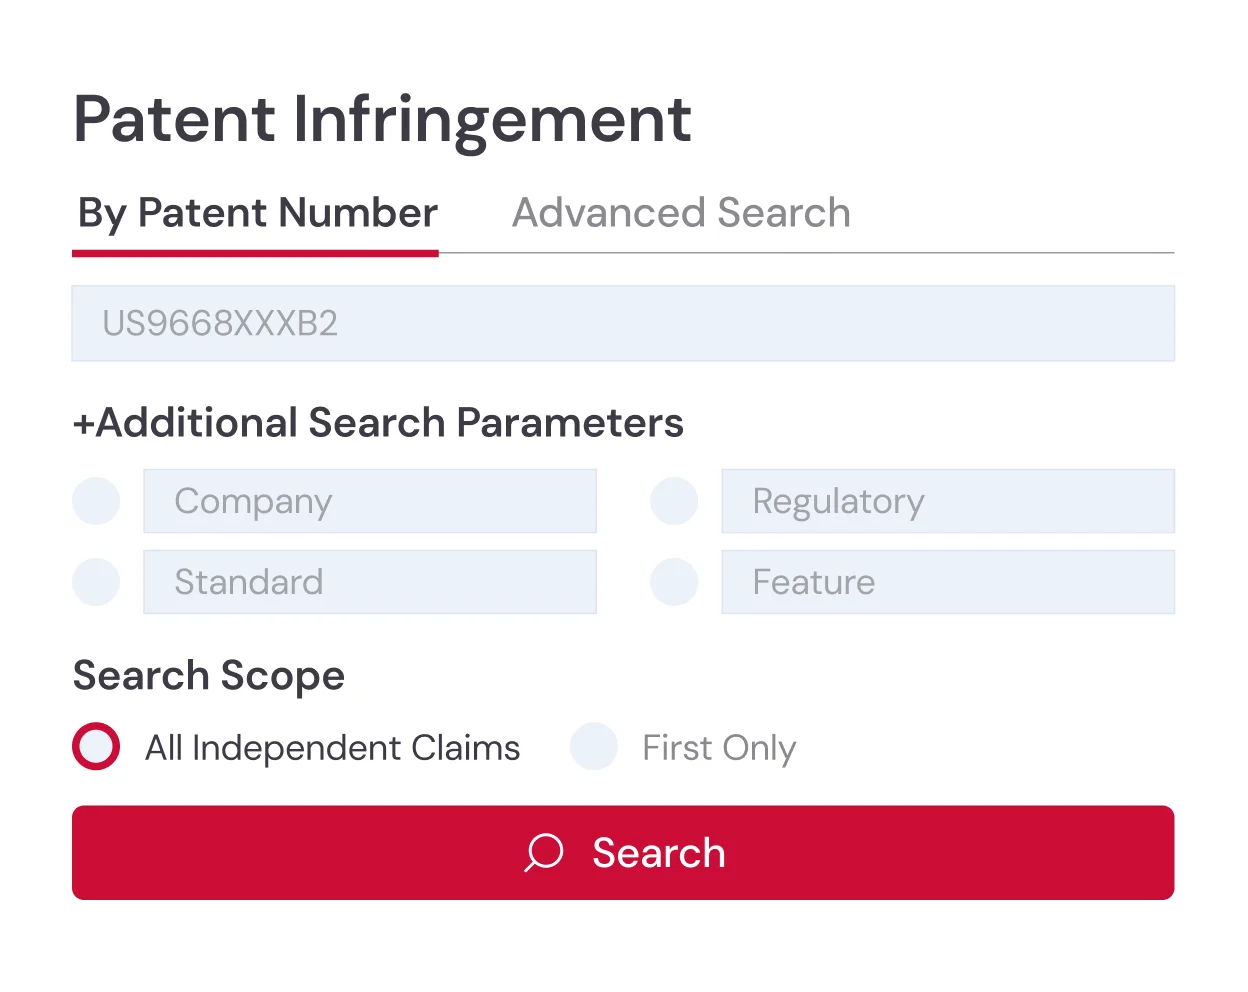This screenshot has height=992, width=1248.
Task: Enable the Regulatory parameter checkbox
Action: pos(674,501)
